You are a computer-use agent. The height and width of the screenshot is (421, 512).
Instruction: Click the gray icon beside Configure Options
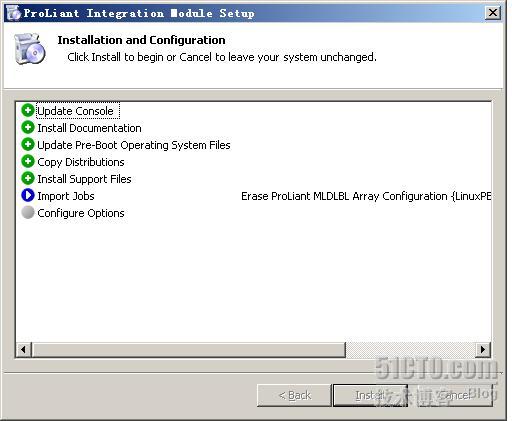point(28,212)
